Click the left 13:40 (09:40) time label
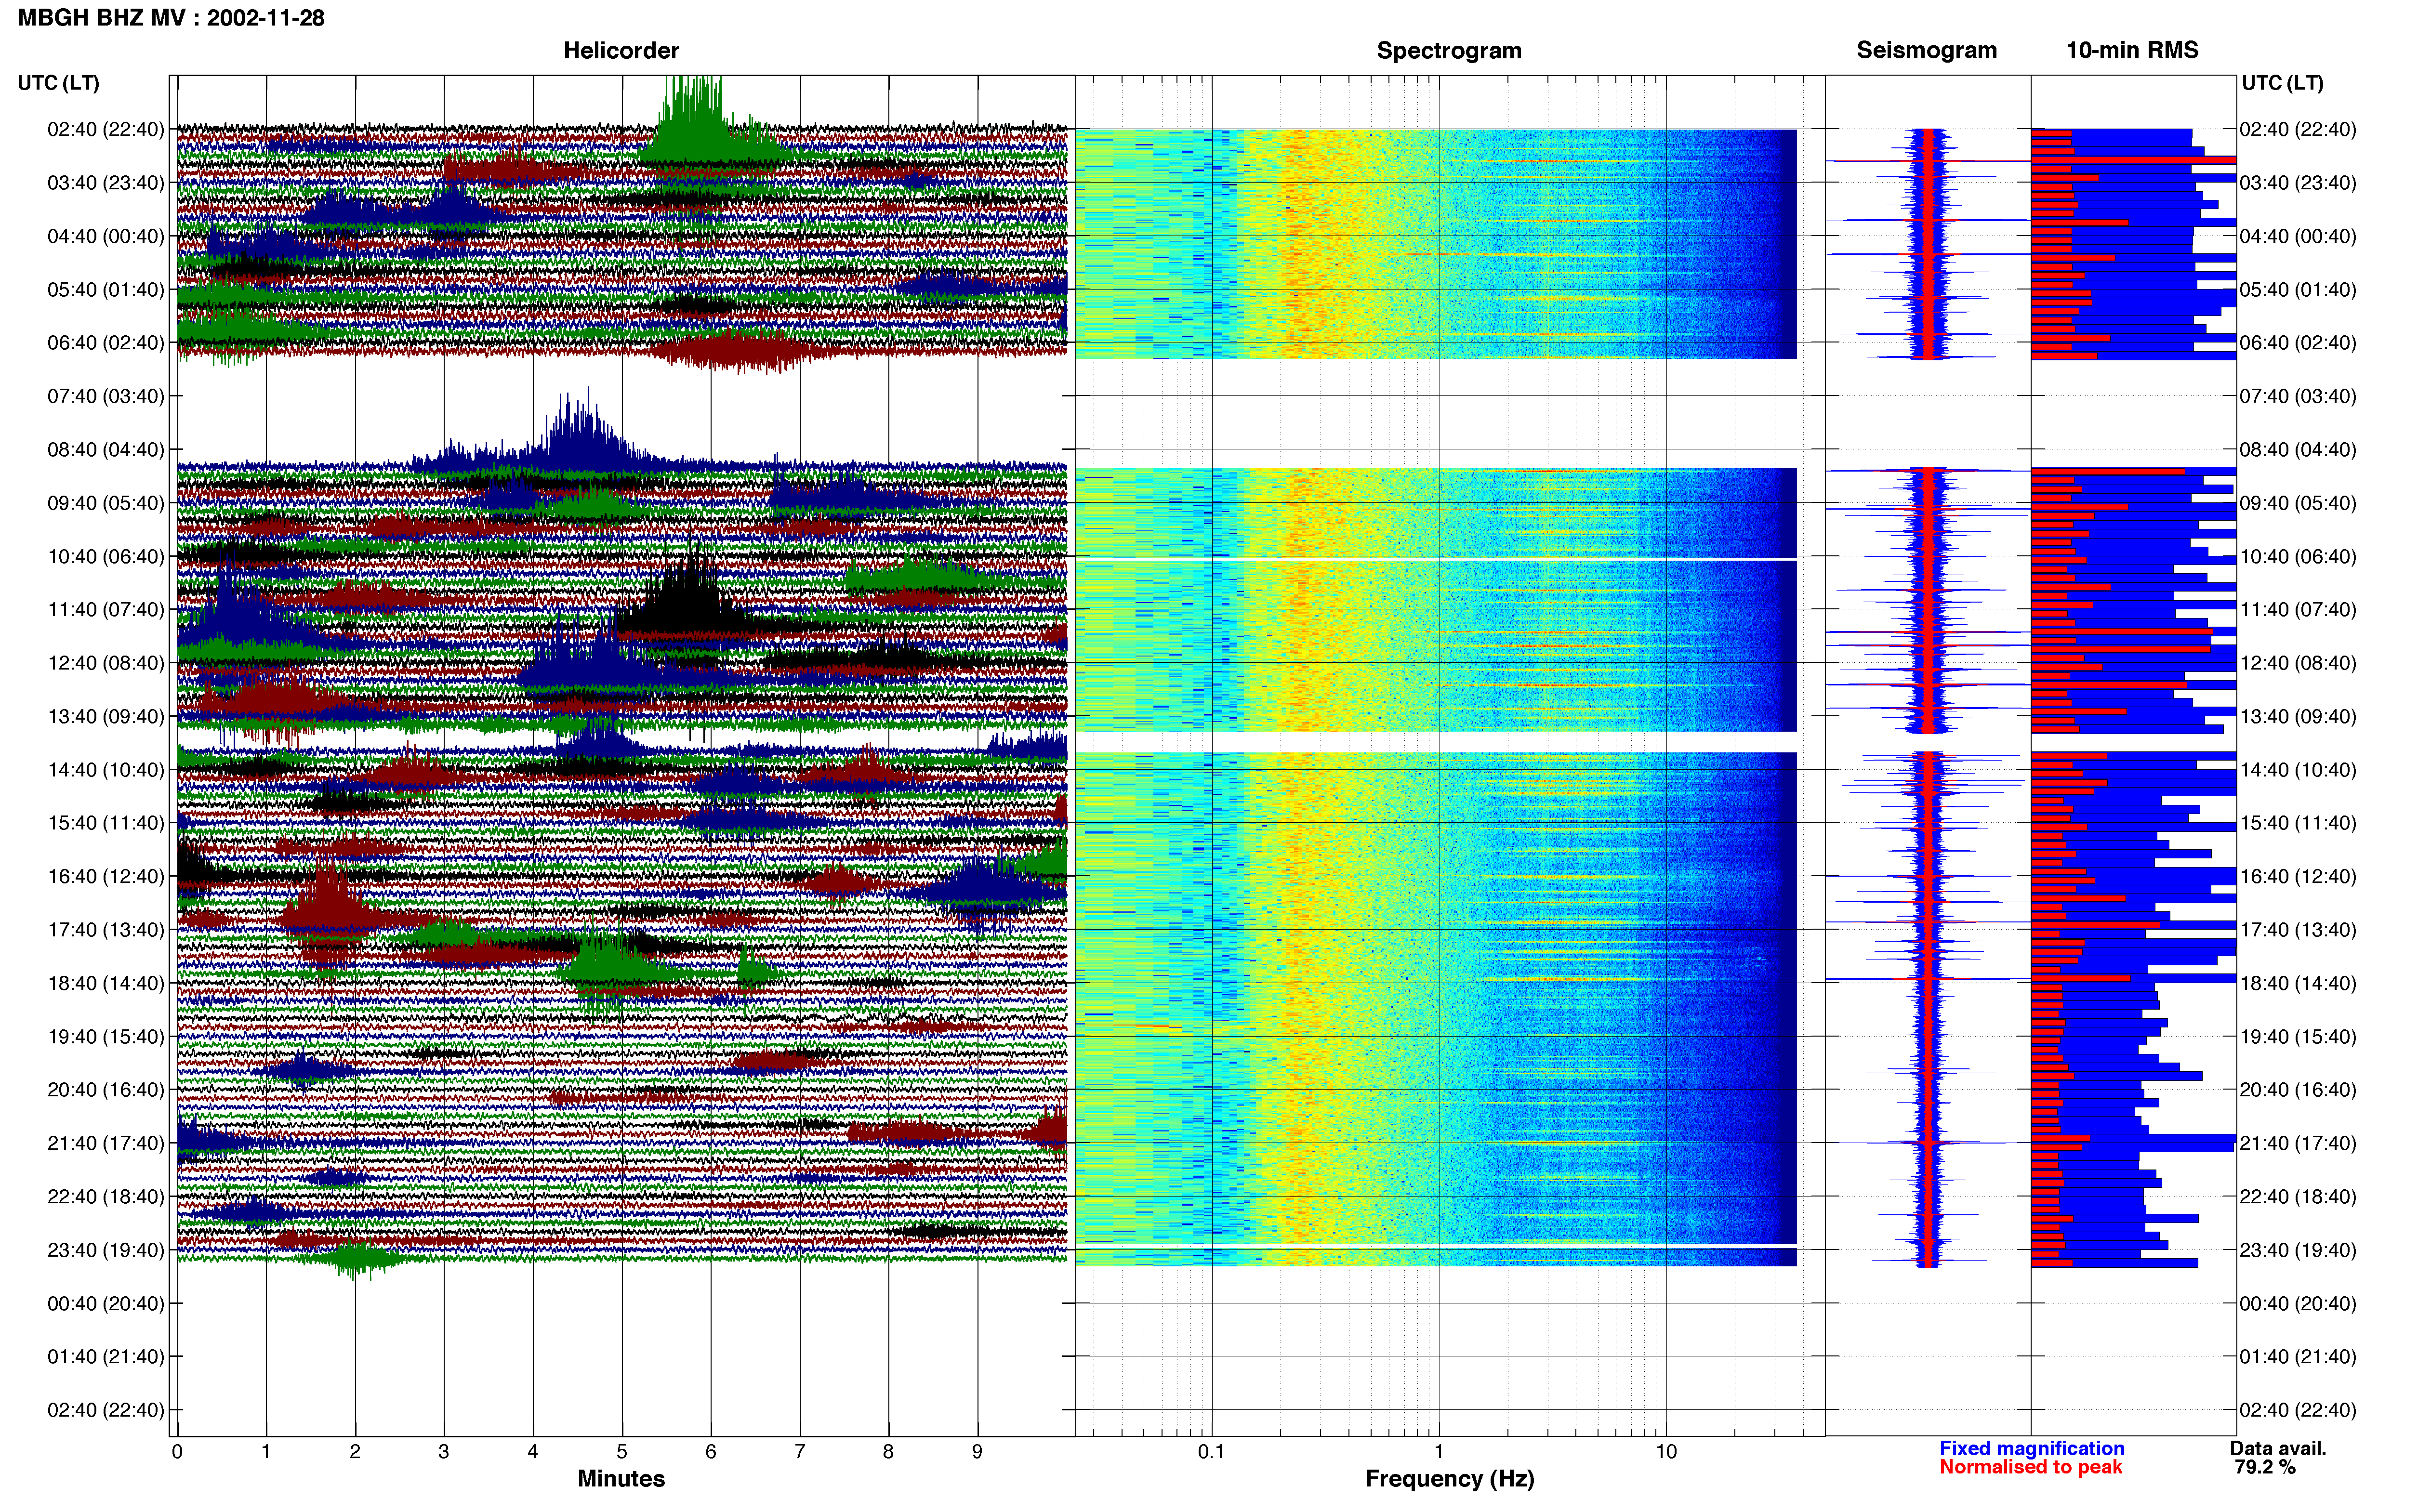This screenshot has height=1512, width=2418. 106,716
